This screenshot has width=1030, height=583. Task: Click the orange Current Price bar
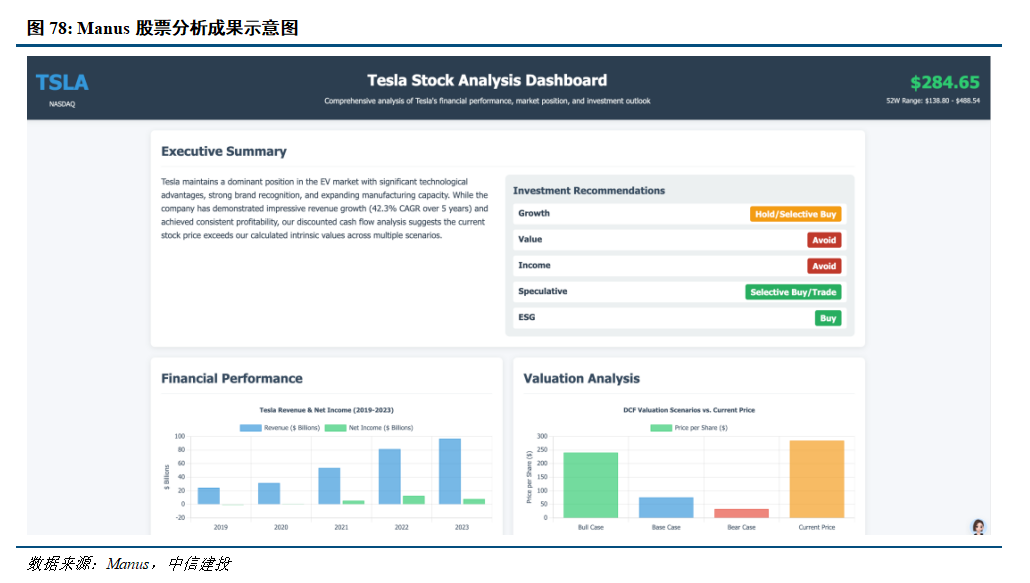(x=816, y=479)
